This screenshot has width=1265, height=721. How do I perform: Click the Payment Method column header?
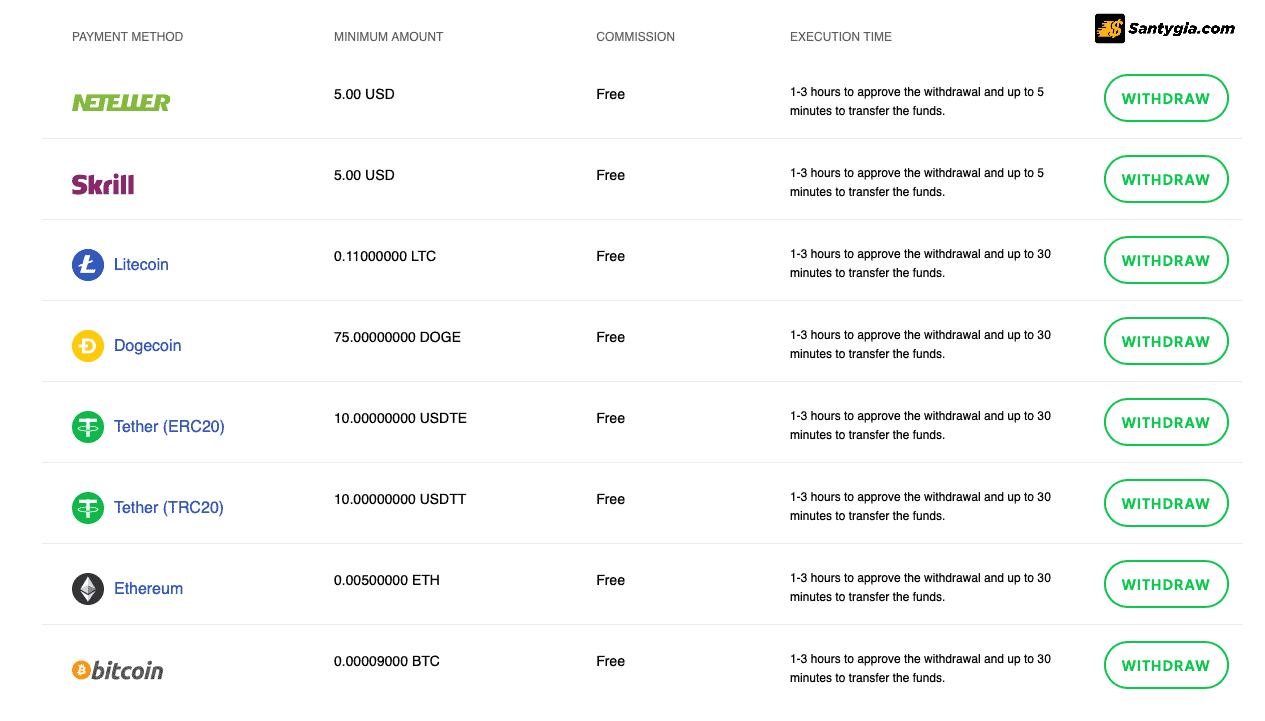[128, 37]
